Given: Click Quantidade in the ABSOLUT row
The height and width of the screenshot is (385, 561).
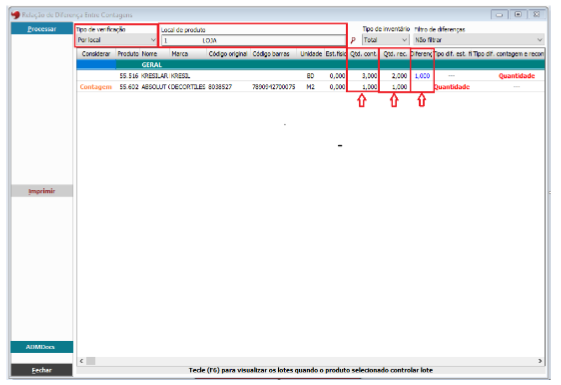Looking at the screenshot, I should click(x=452, y=87).
